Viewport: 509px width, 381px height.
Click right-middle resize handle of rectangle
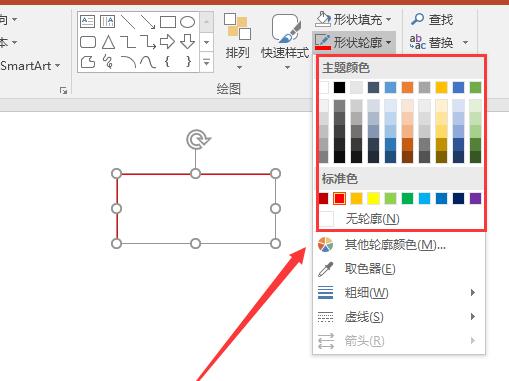(275, 209)
